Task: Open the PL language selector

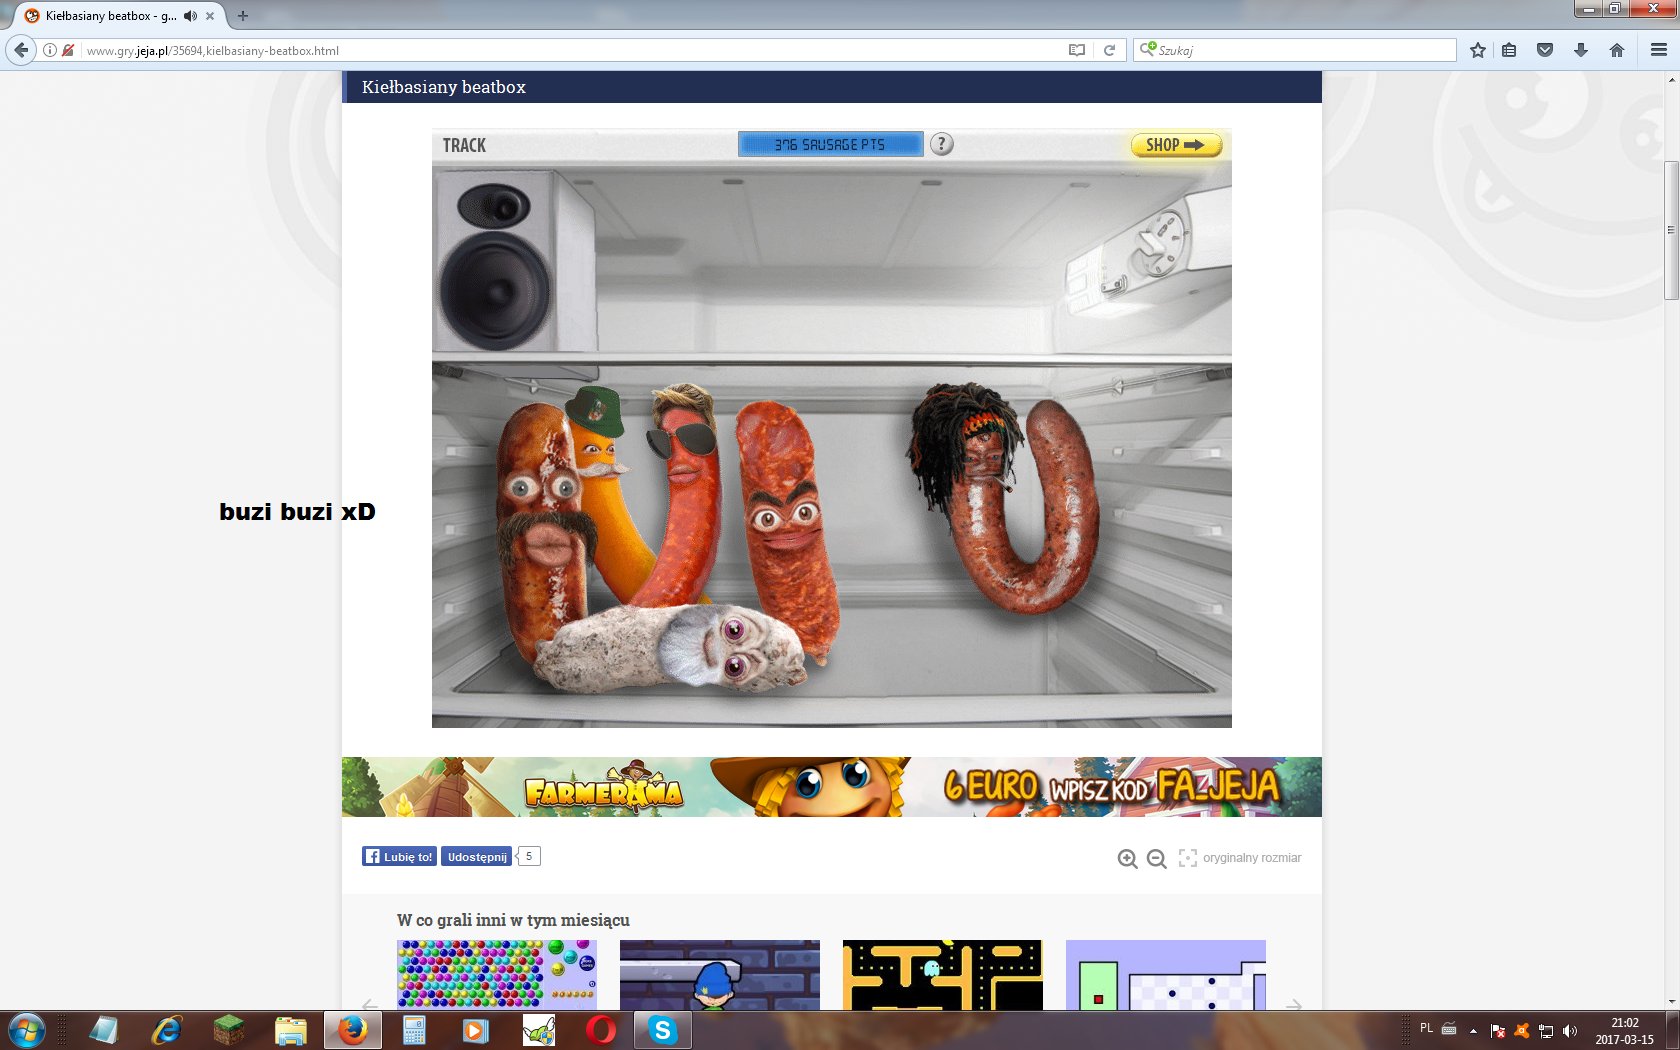Action: 1426,1028
